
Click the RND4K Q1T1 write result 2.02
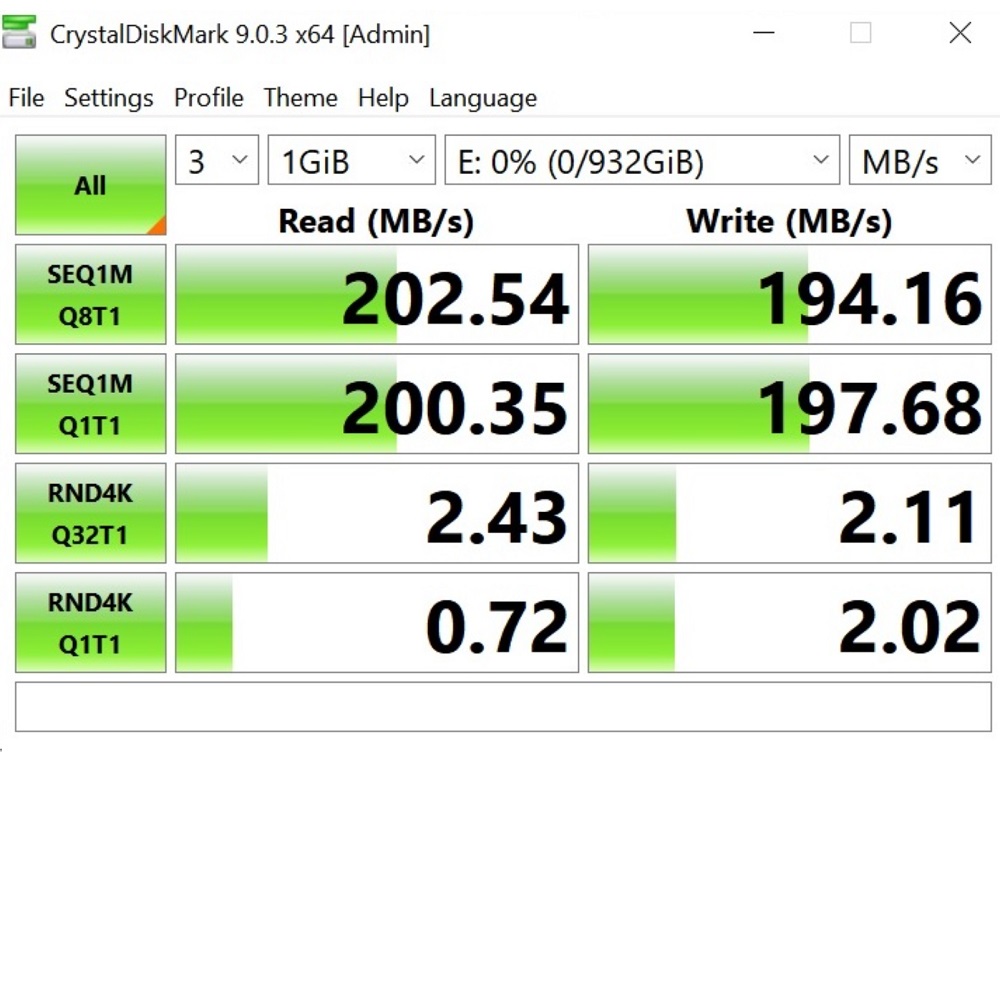click(790, 622)
